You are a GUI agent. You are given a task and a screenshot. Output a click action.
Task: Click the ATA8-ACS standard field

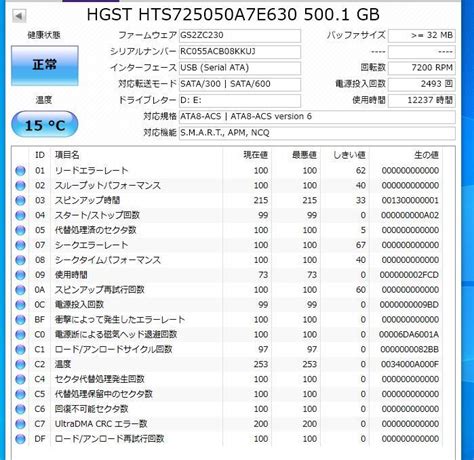317,116
